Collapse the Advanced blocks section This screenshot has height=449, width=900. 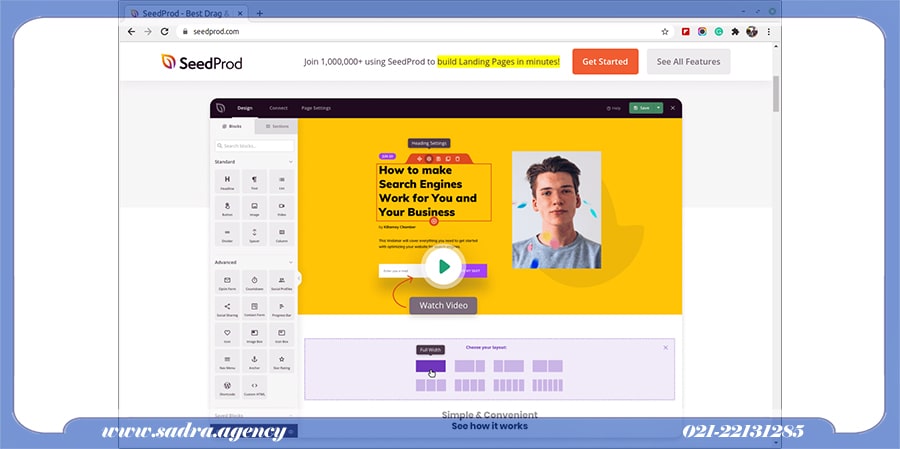(291, 262)
